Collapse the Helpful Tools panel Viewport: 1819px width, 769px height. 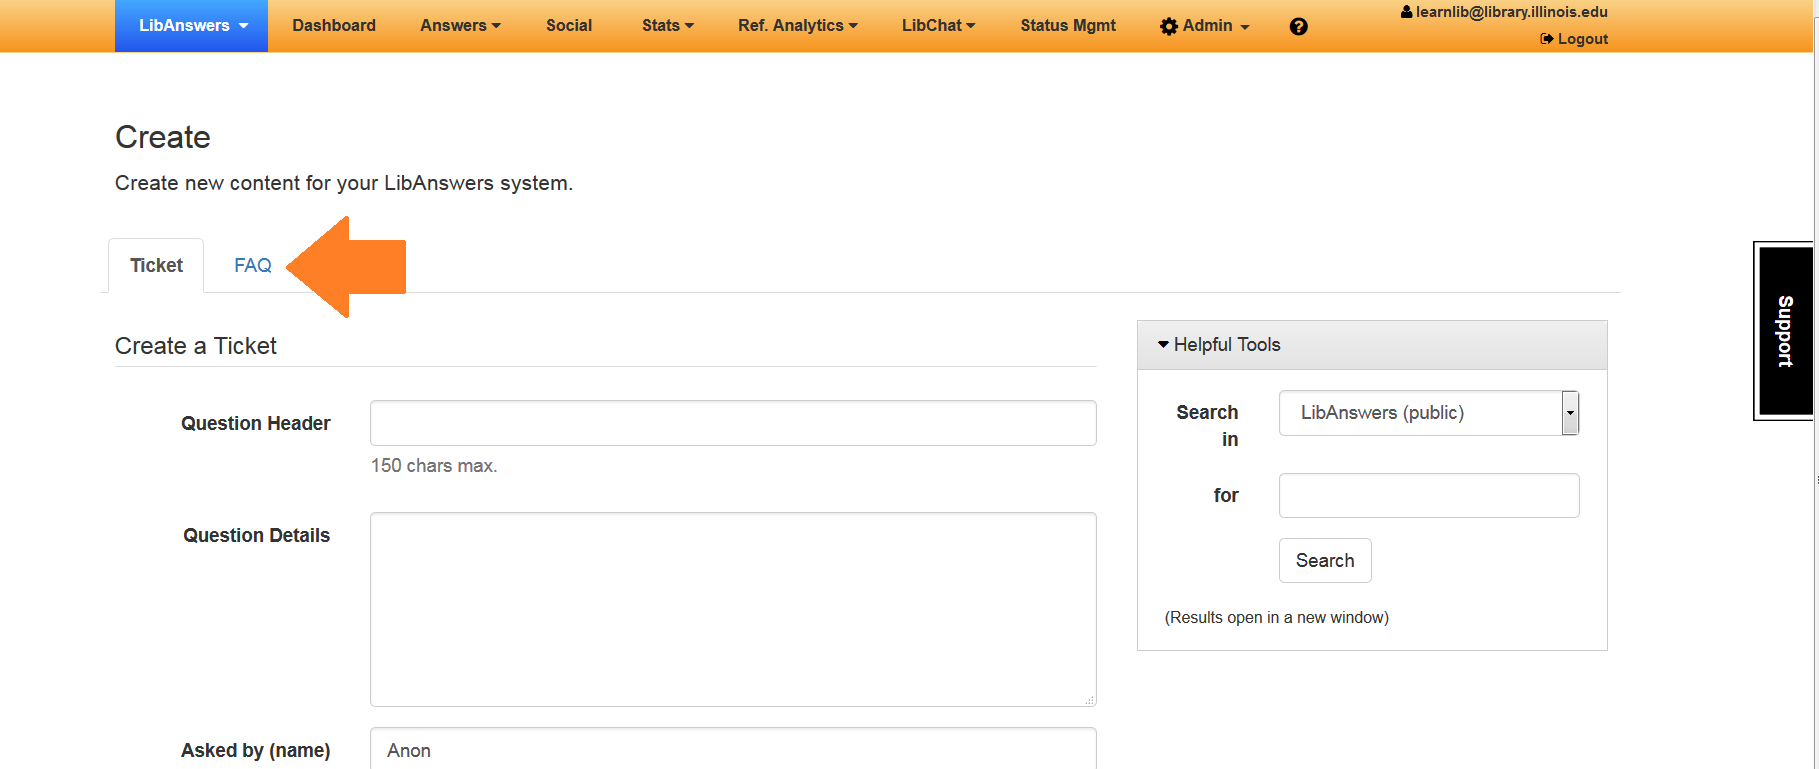1218,345
